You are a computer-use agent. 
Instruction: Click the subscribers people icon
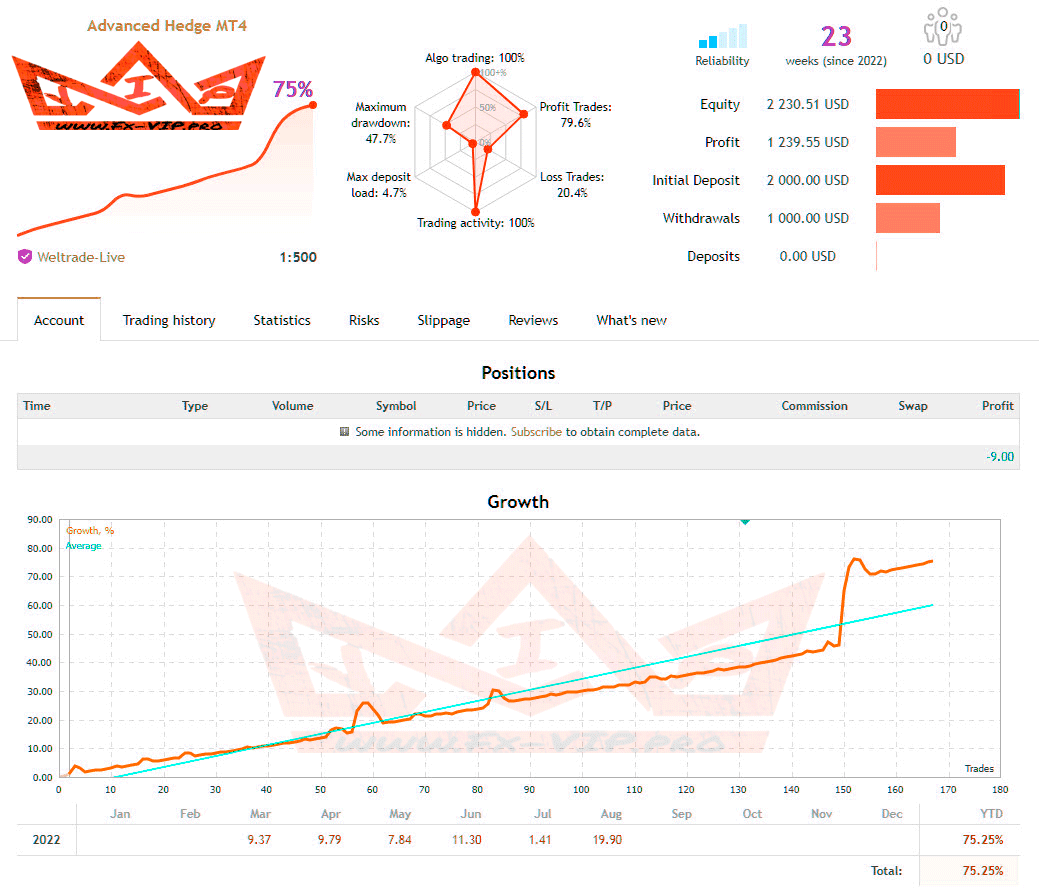[943, 26]
